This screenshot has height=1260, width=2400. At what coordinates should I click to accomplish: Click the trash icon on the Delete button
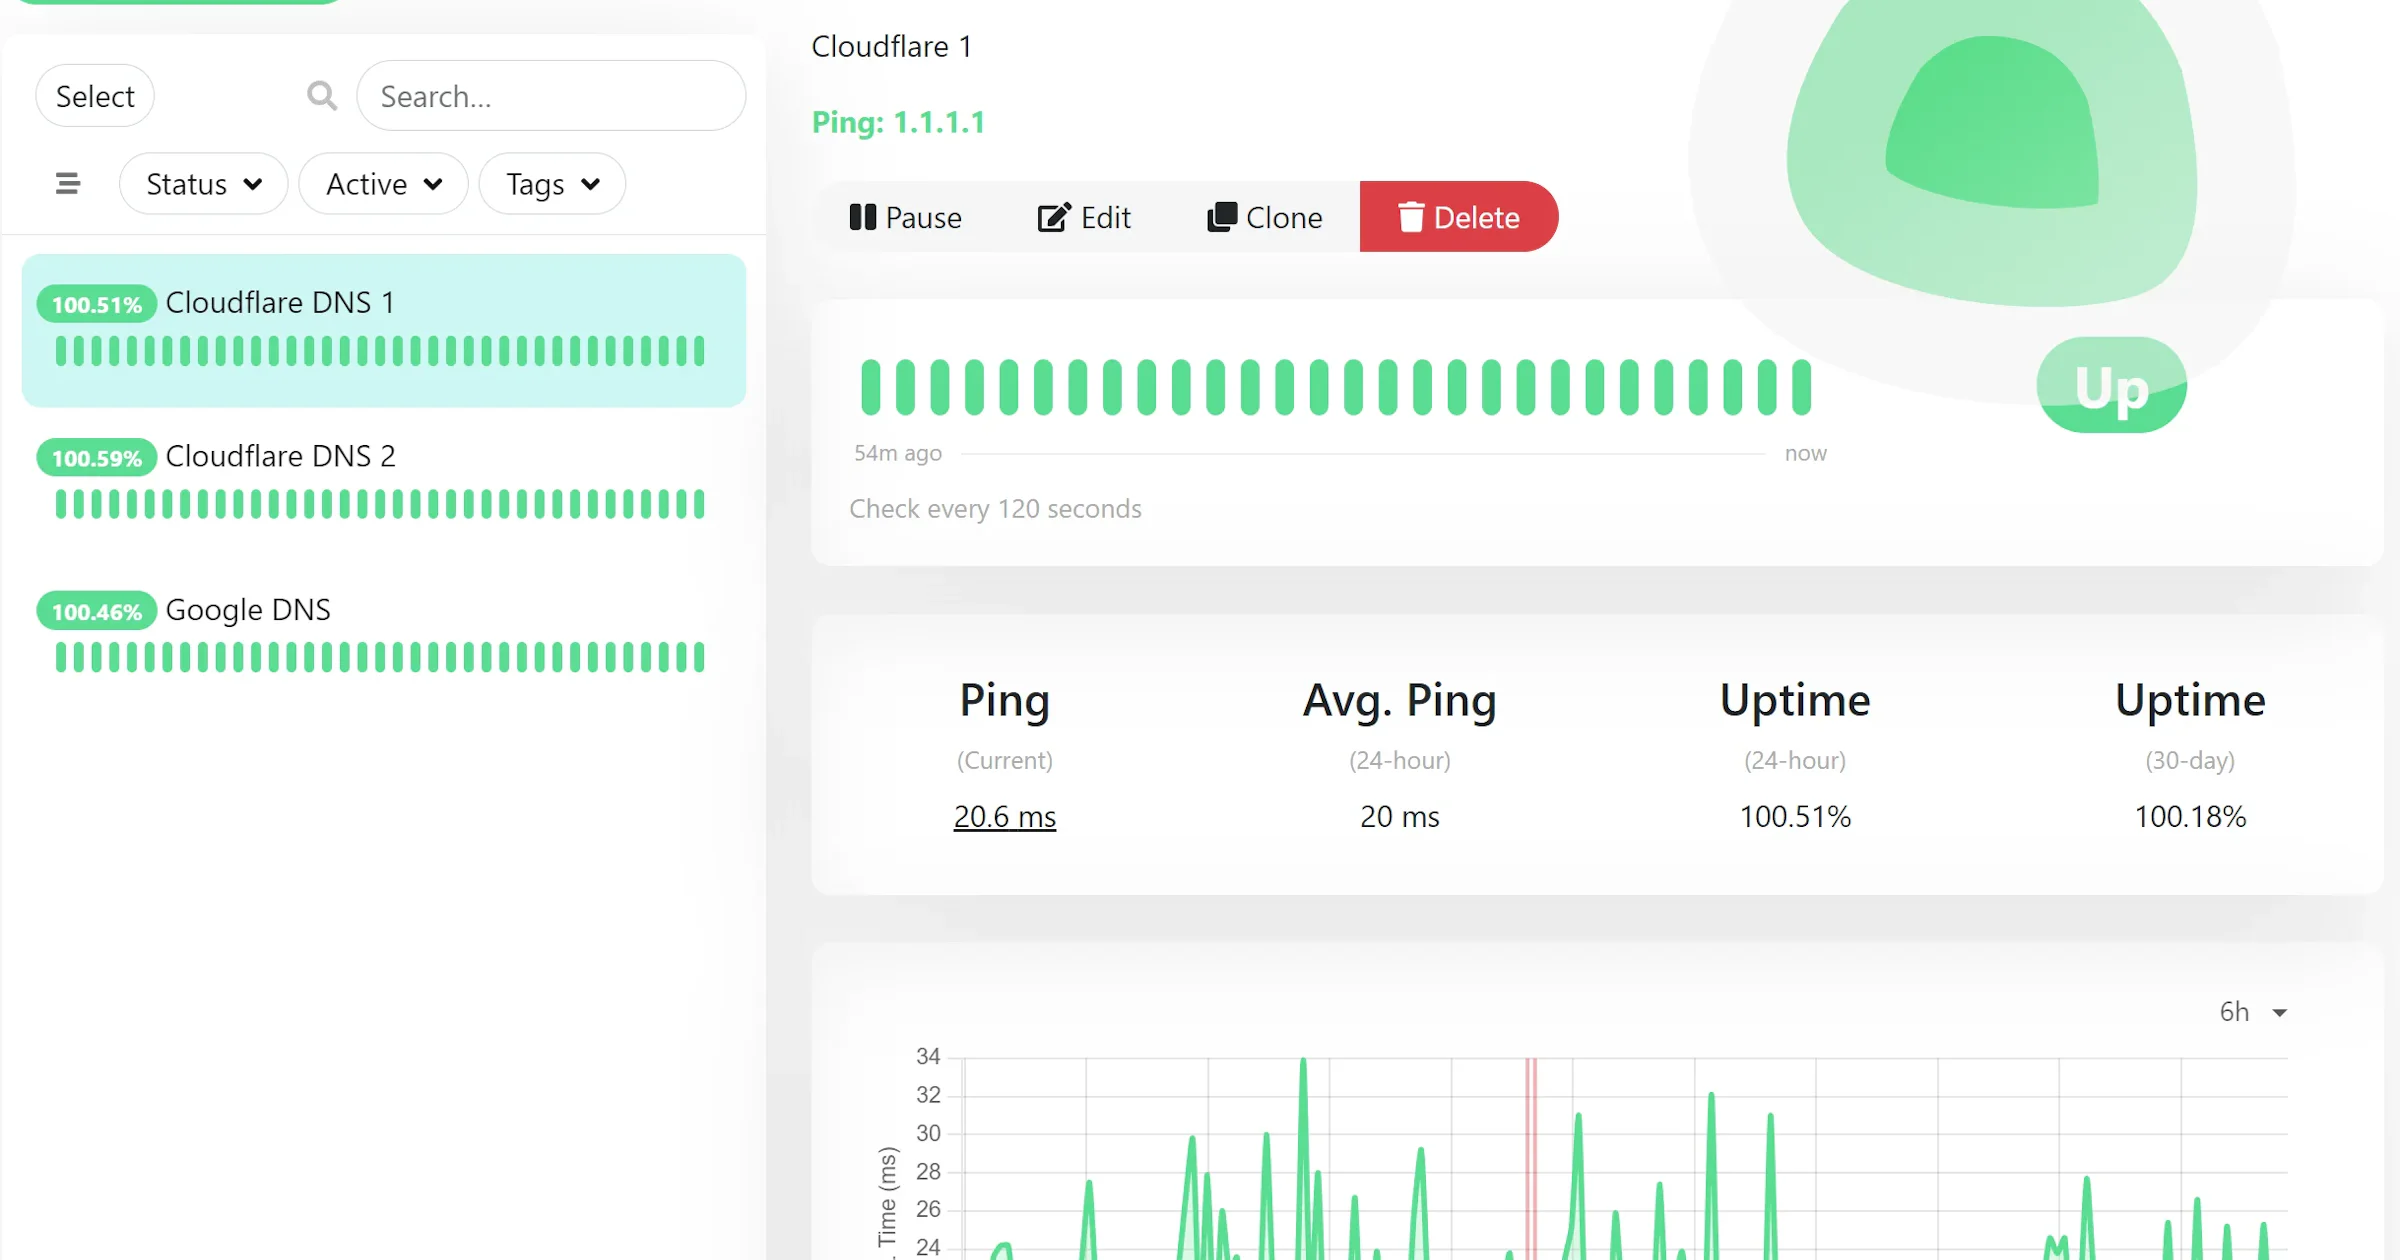(x=1411, y=217)
